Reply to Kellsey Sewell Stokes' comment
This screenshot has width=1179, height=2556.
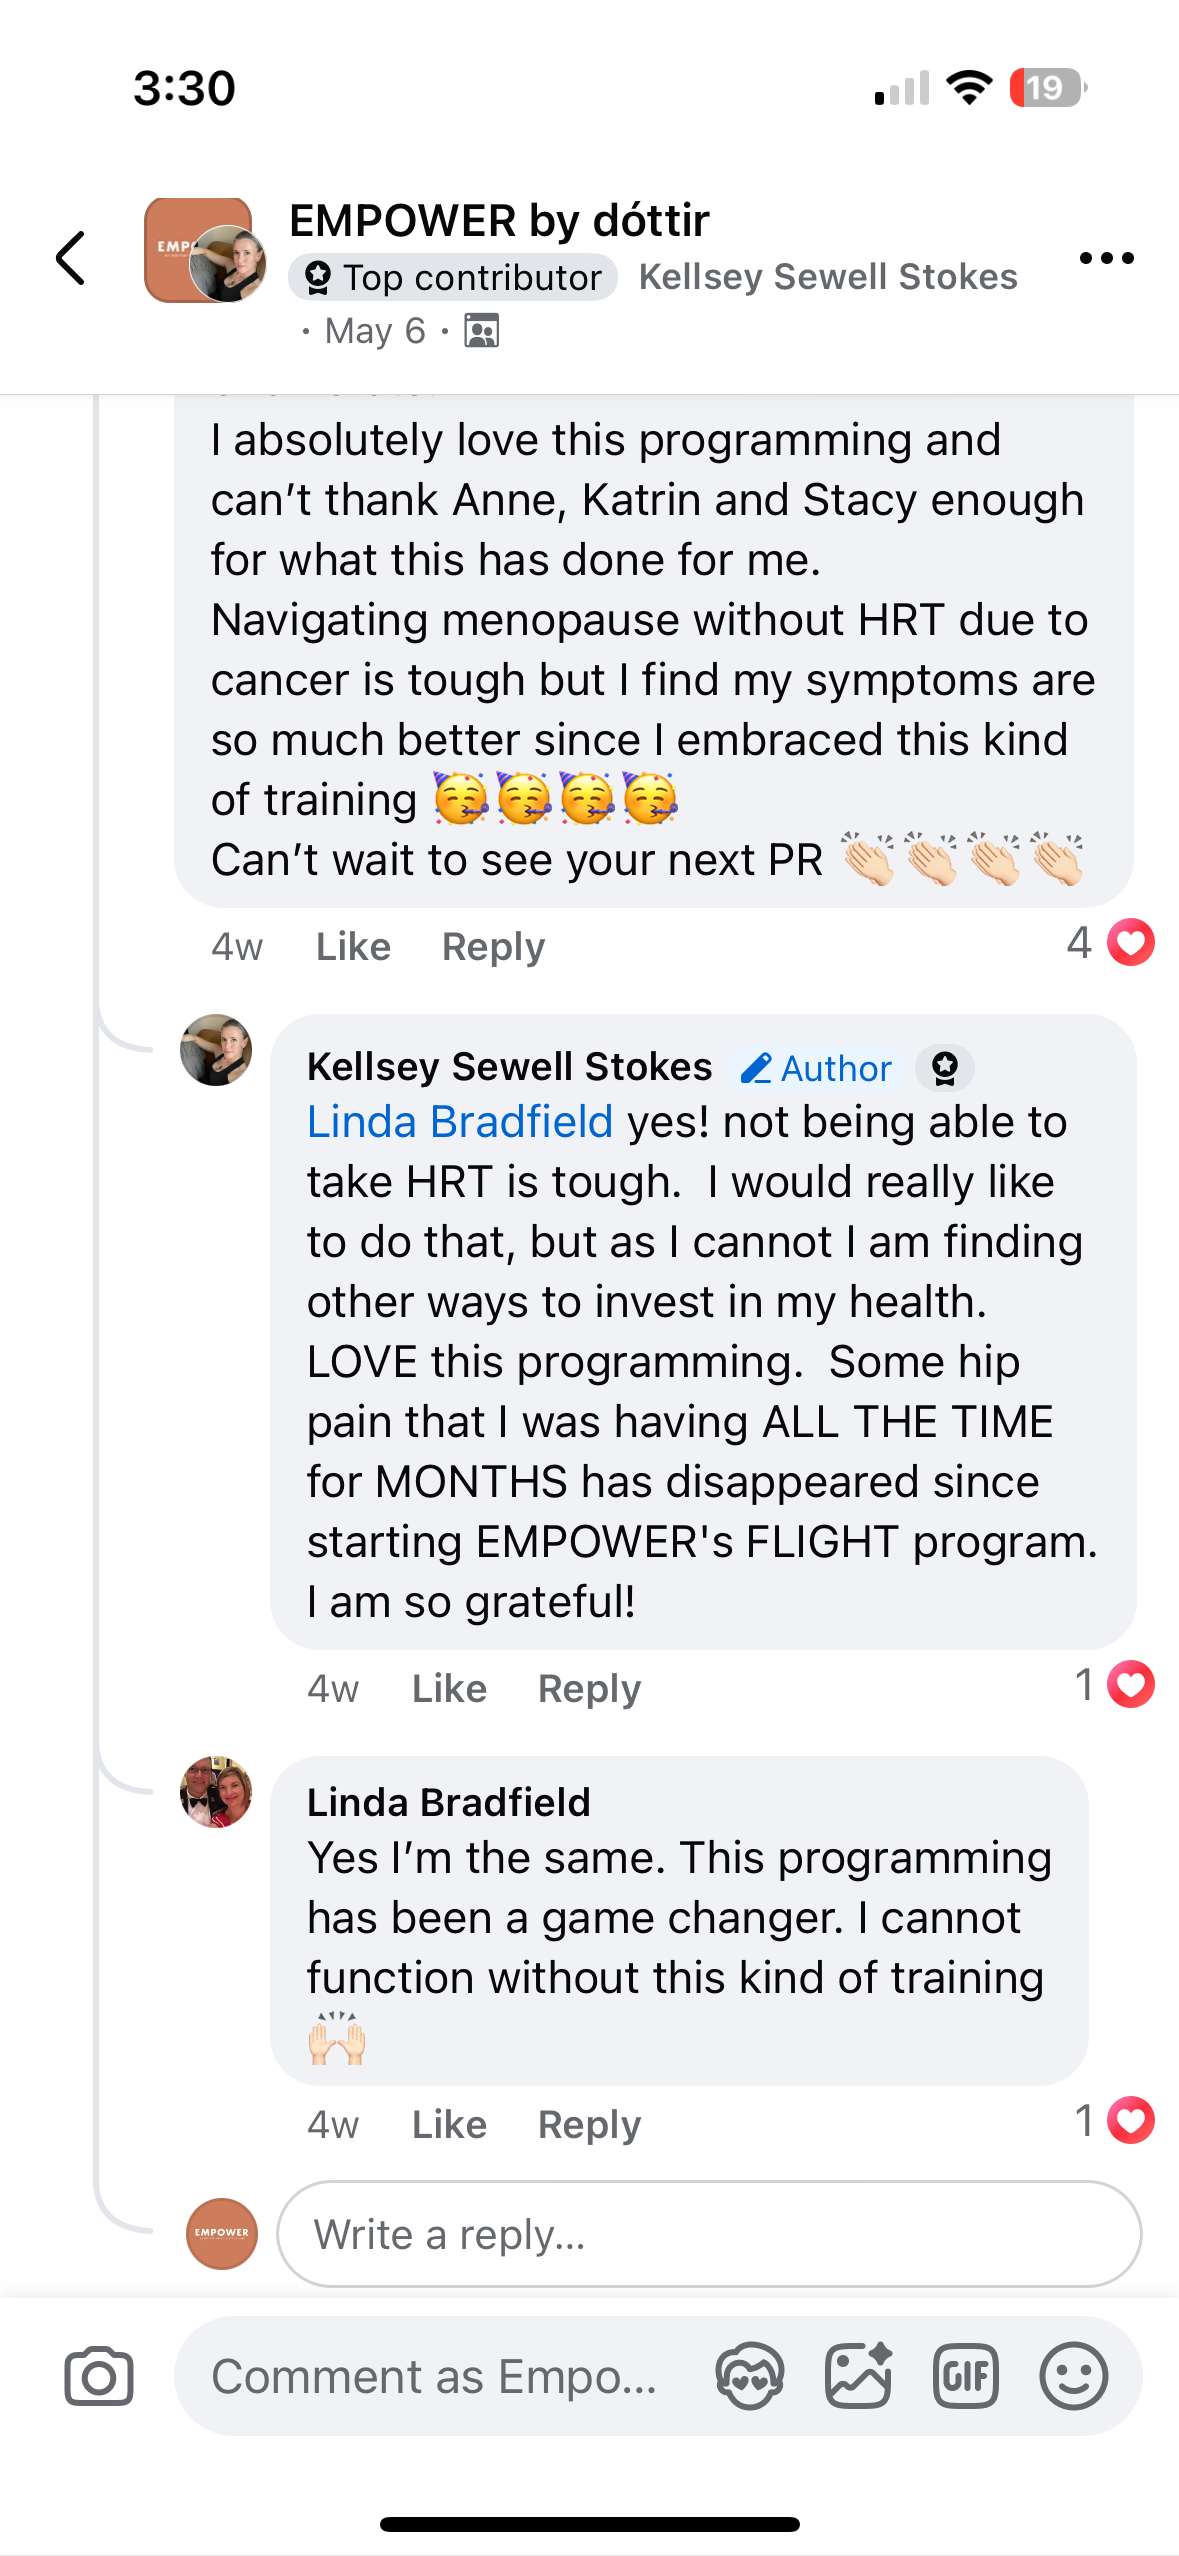click(589, 1688)
